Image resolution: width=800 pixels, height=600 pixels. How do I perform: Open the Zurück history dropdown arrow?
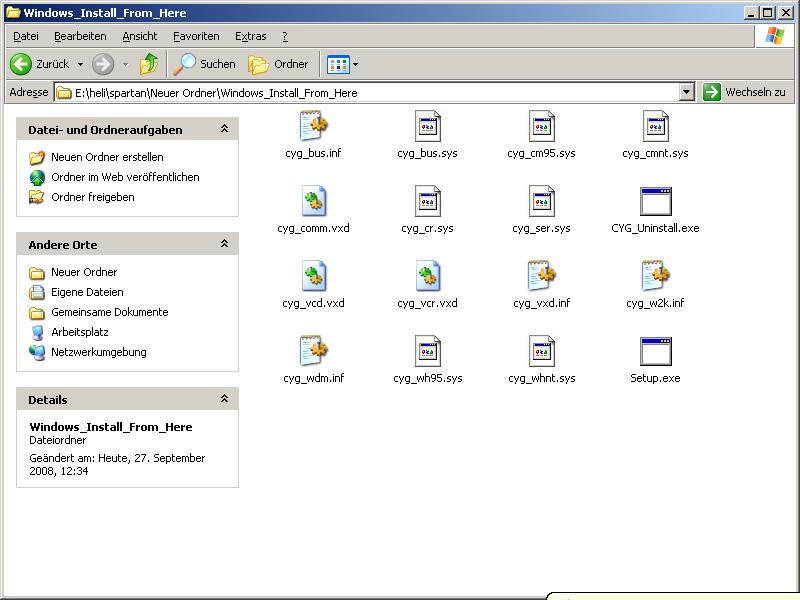click(81, 64)
